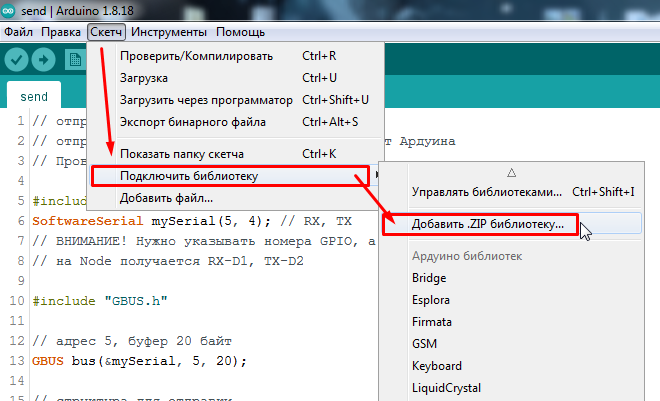Viewport: 660px width, 401px height.
Task: Select Экспорт бинарного файла
Action: click(236, 122)
